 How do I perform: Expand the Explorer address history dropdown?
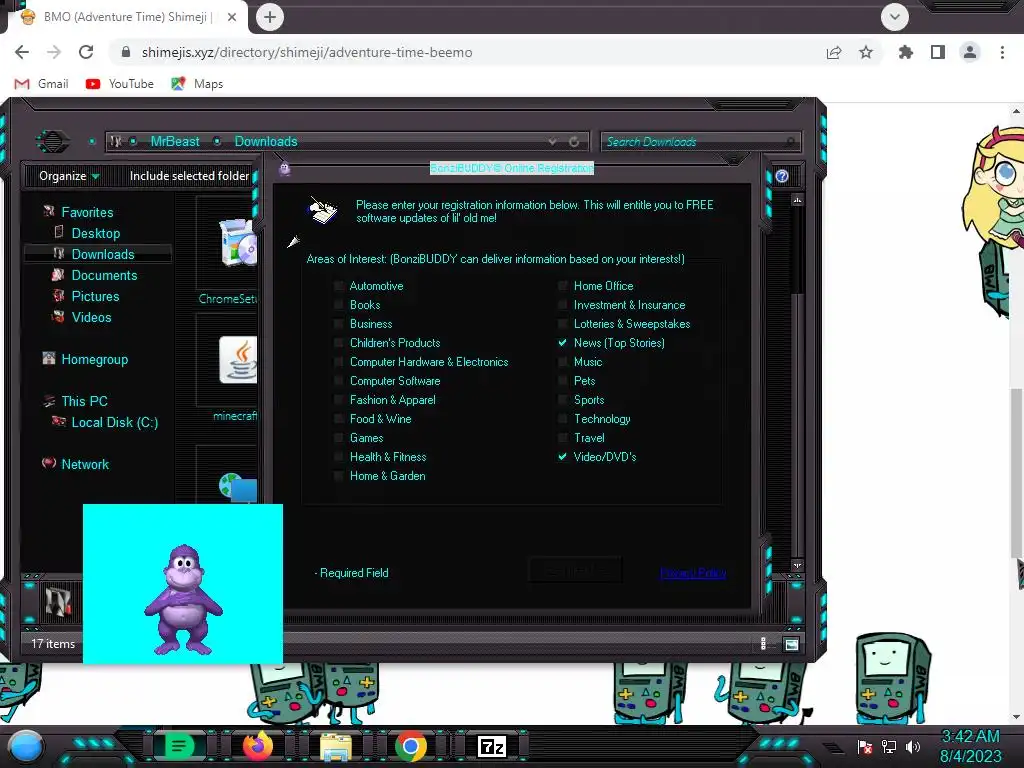point(552,141)
